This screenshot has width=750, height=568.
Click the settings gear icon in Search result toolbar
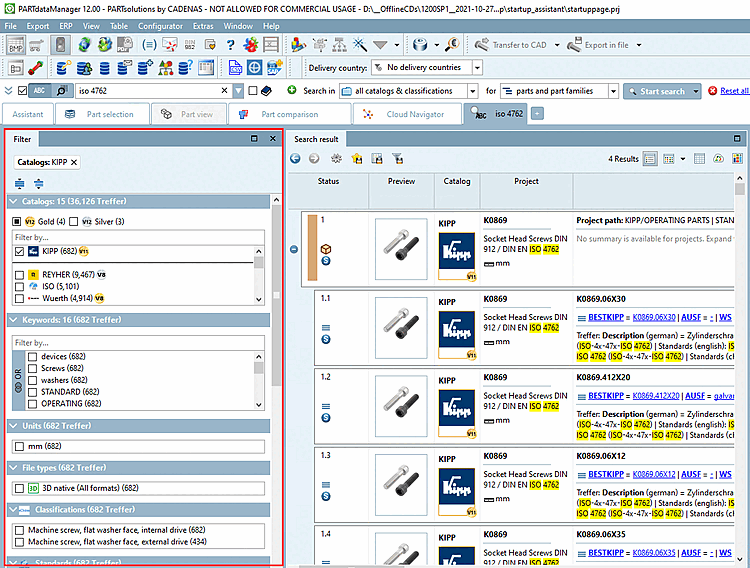point(336,159)
